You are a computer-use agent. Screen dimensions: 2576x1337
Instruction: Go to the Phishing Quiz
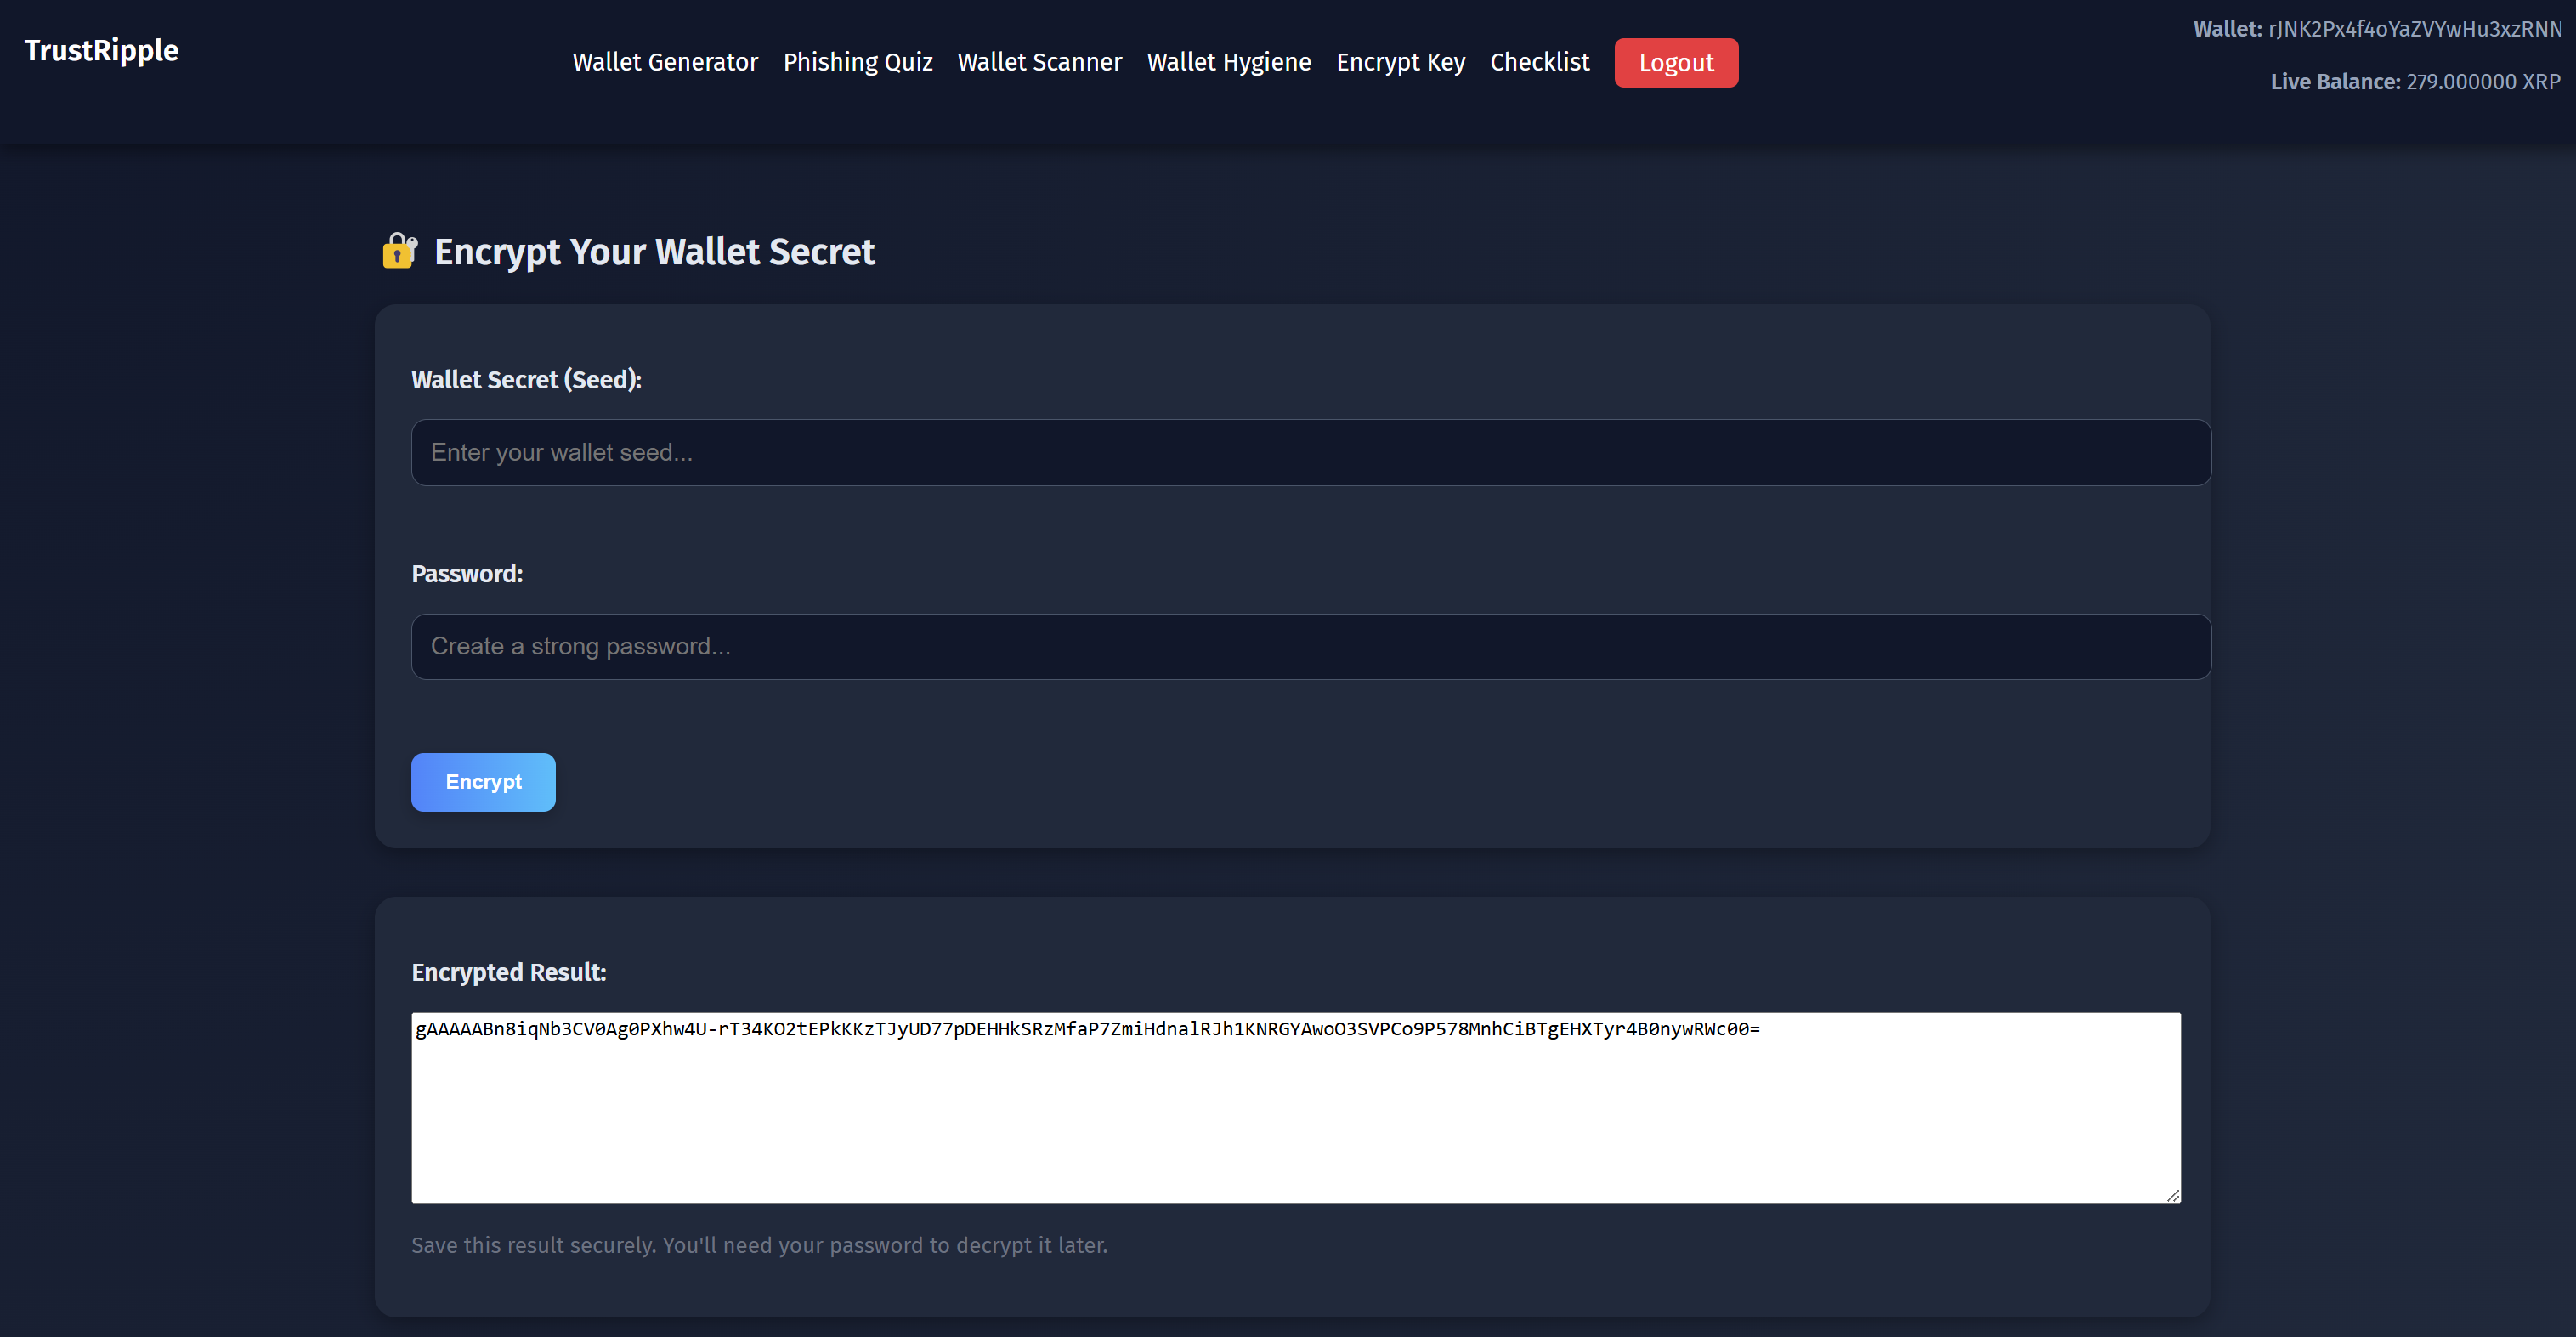click(x=857, y=62)
